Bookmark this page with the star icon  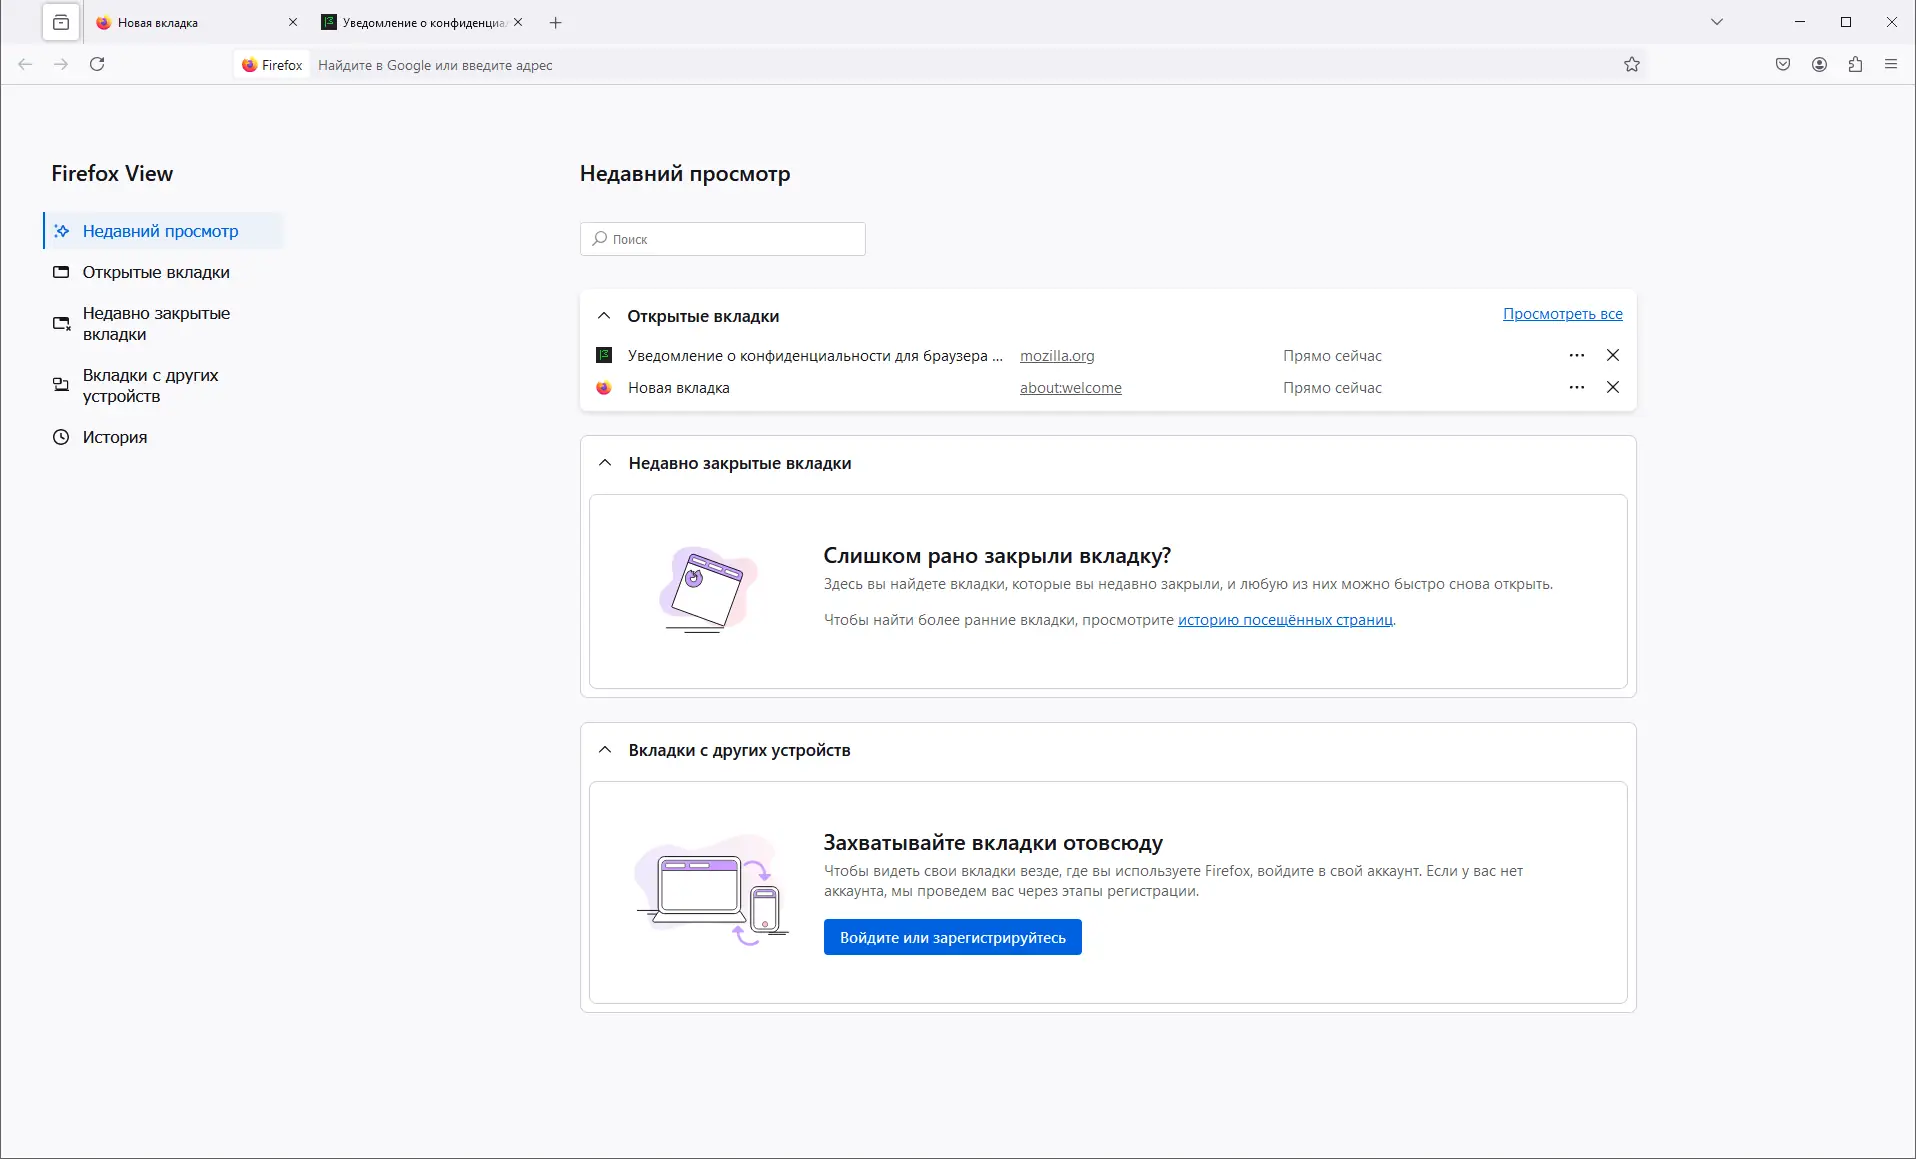1630,64
